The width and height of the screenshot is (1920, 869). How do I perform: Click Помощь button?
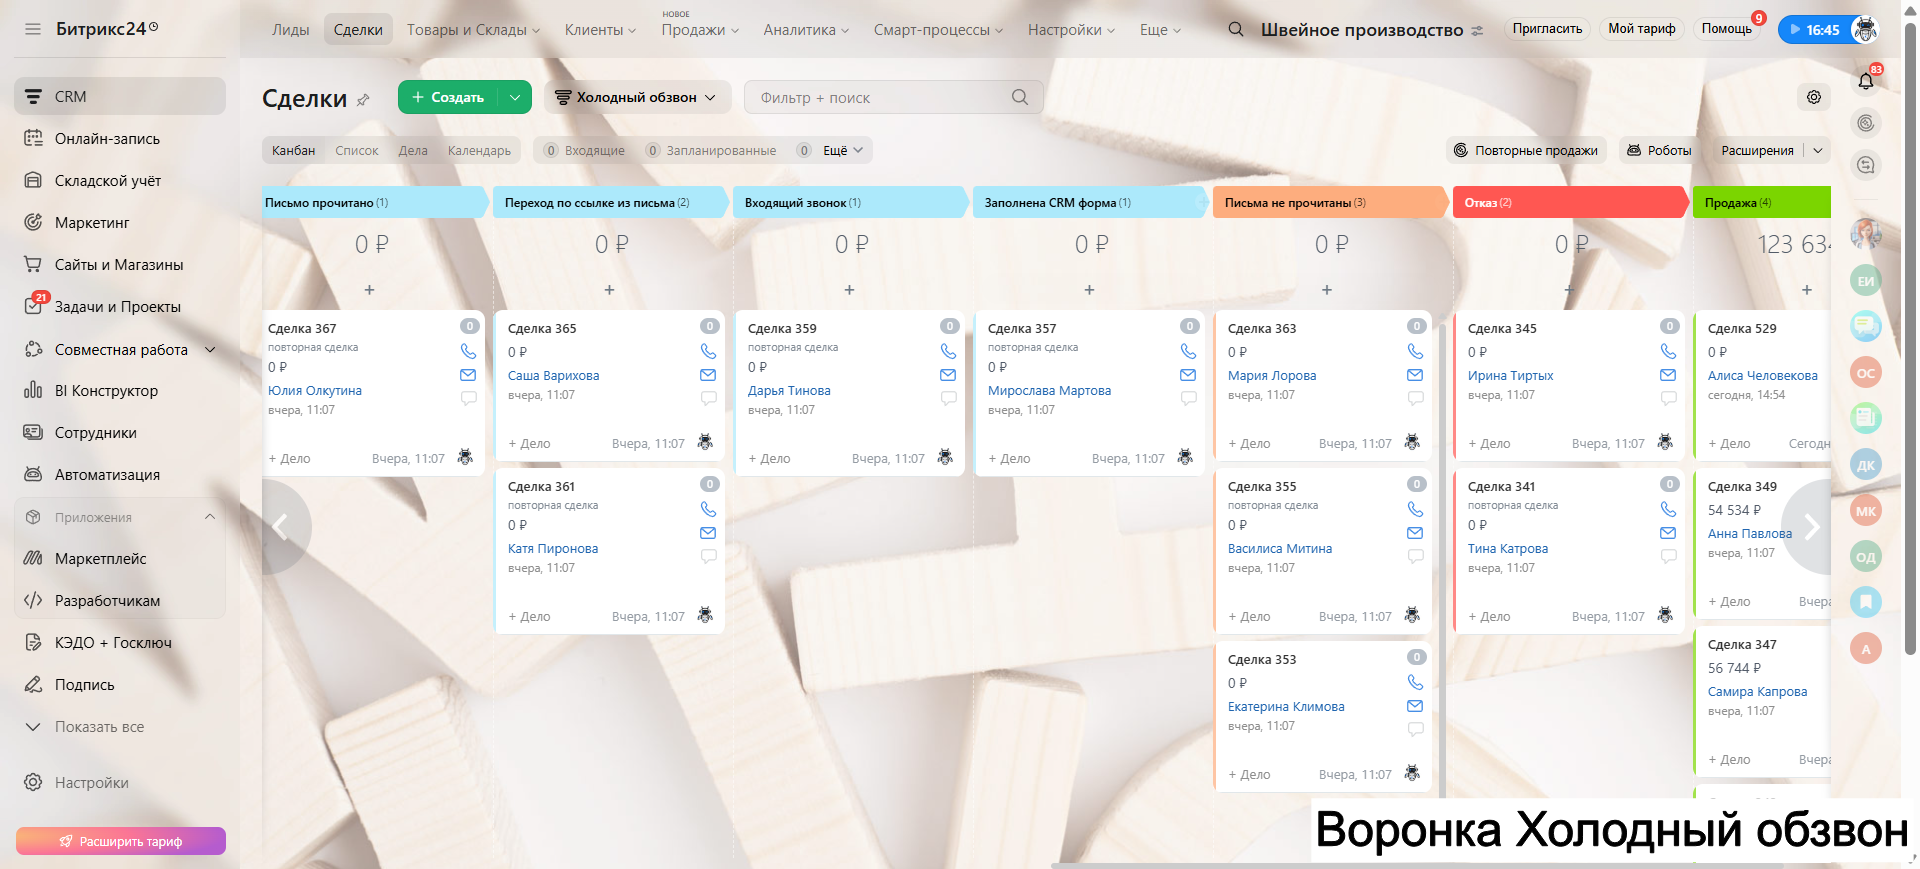pos(1727,29)
